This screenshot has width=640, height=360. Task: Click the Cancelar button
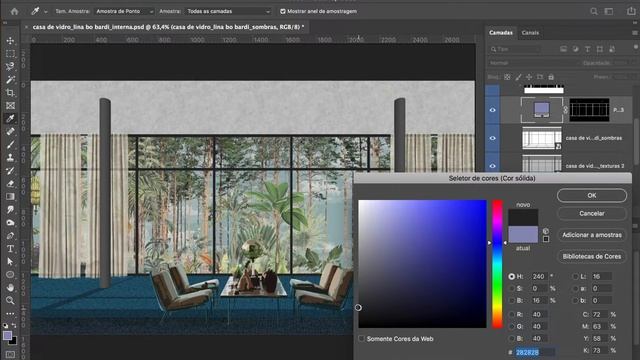pos(592,213)
